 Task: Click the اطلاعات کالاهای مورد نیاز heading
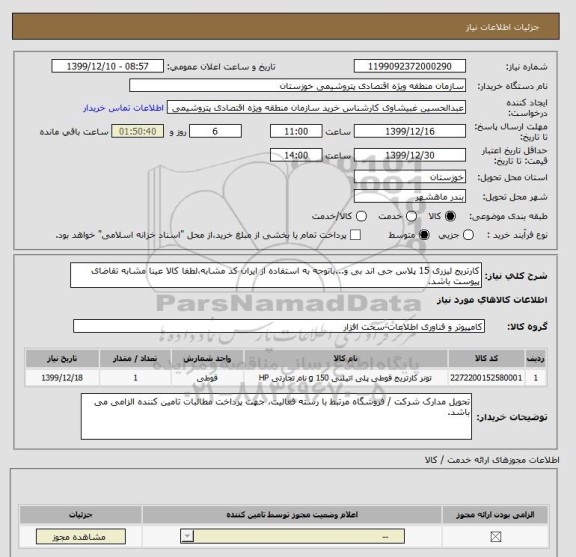tap(492, 300)
